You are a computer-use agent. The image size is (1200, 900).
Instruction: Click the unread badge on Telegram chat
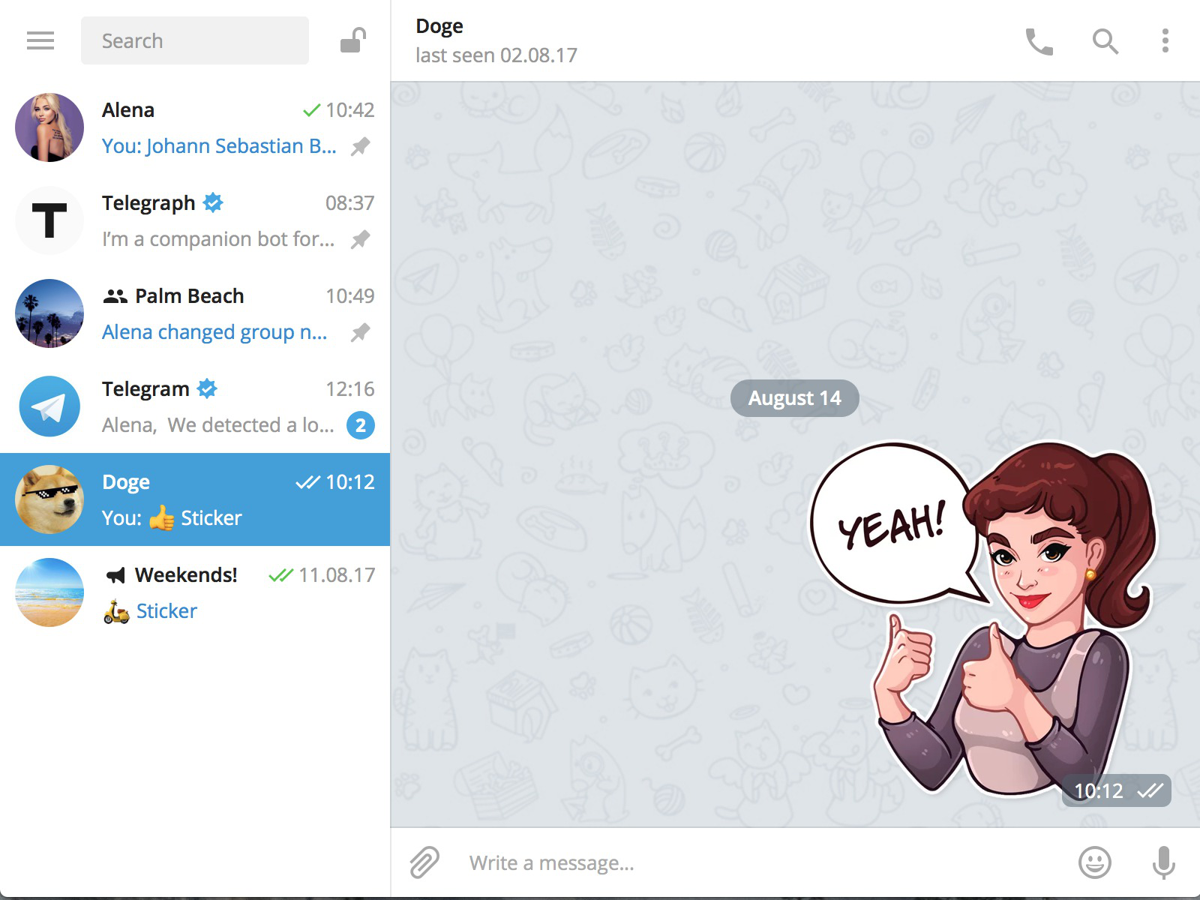point(360,426)
